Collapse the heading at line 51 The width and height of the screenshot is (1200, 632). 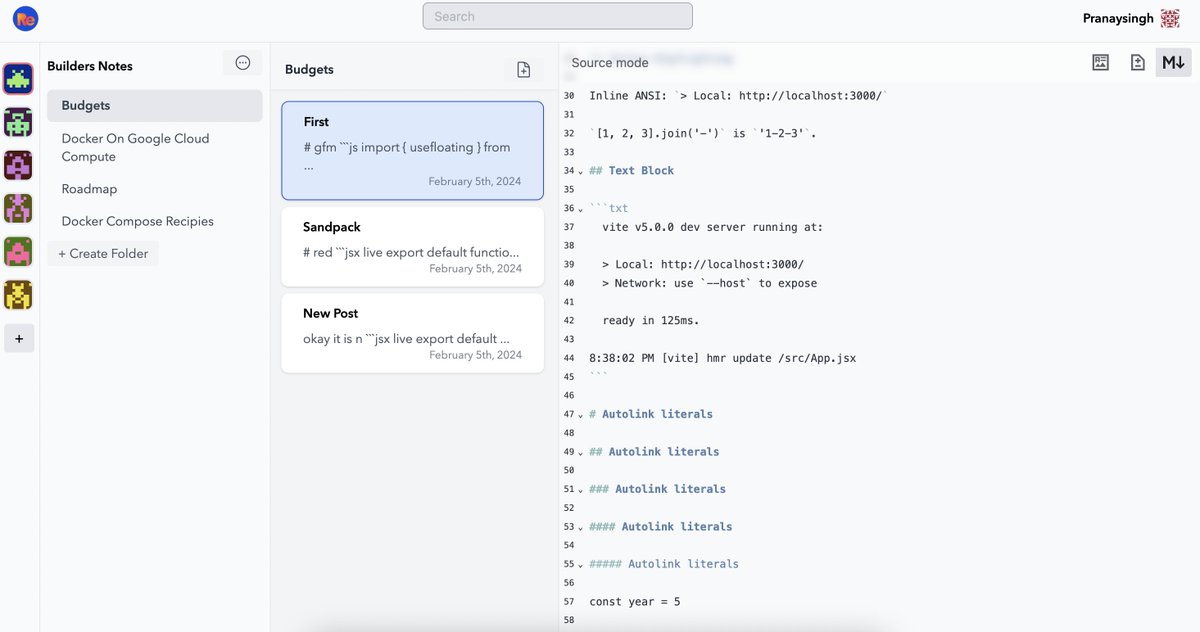tap(580, 490)
